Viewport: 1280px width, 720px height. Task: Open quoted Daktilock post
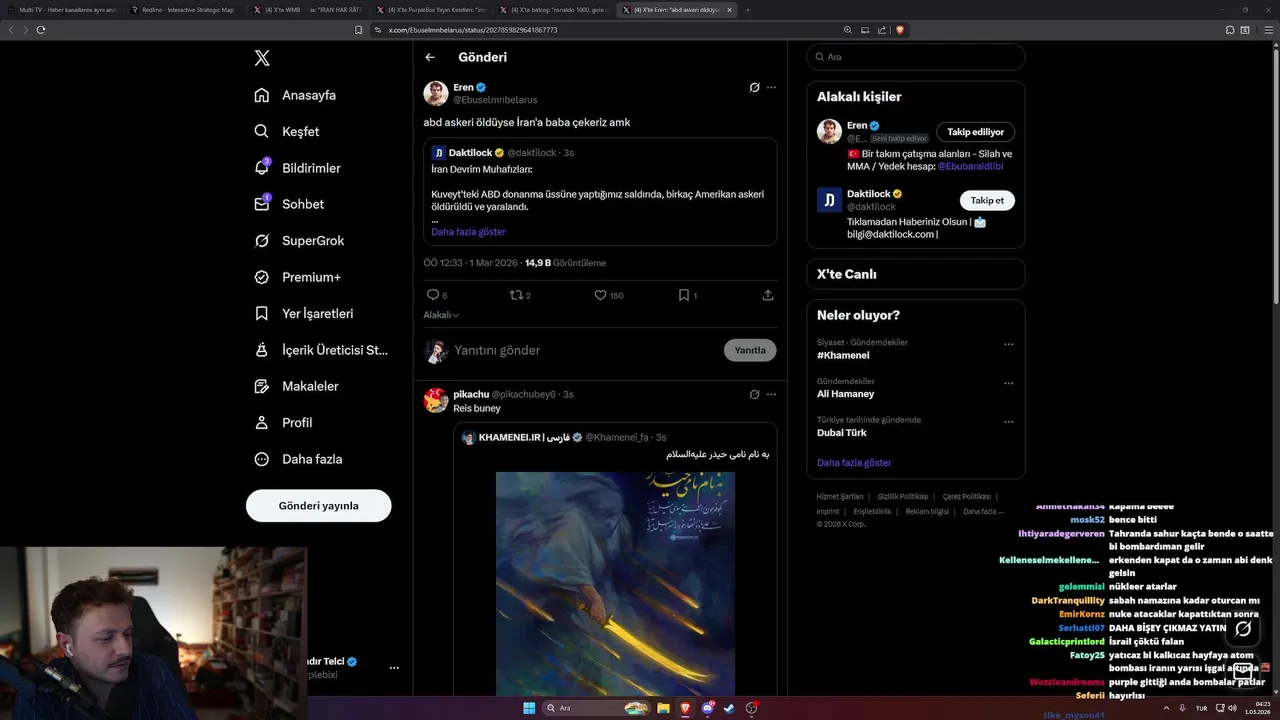coord(600,191)
